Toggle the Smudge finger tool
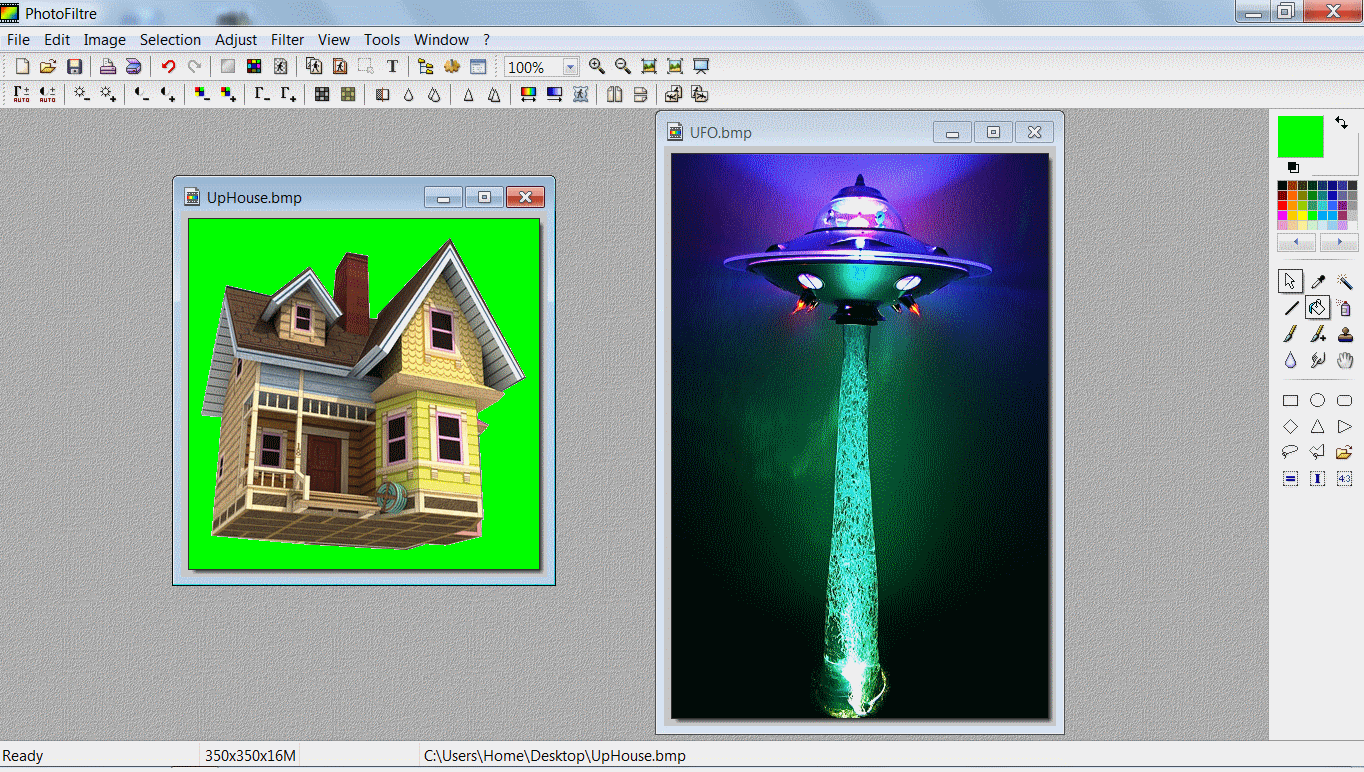Screen dimensions: 1364x772 point(1318,360)
